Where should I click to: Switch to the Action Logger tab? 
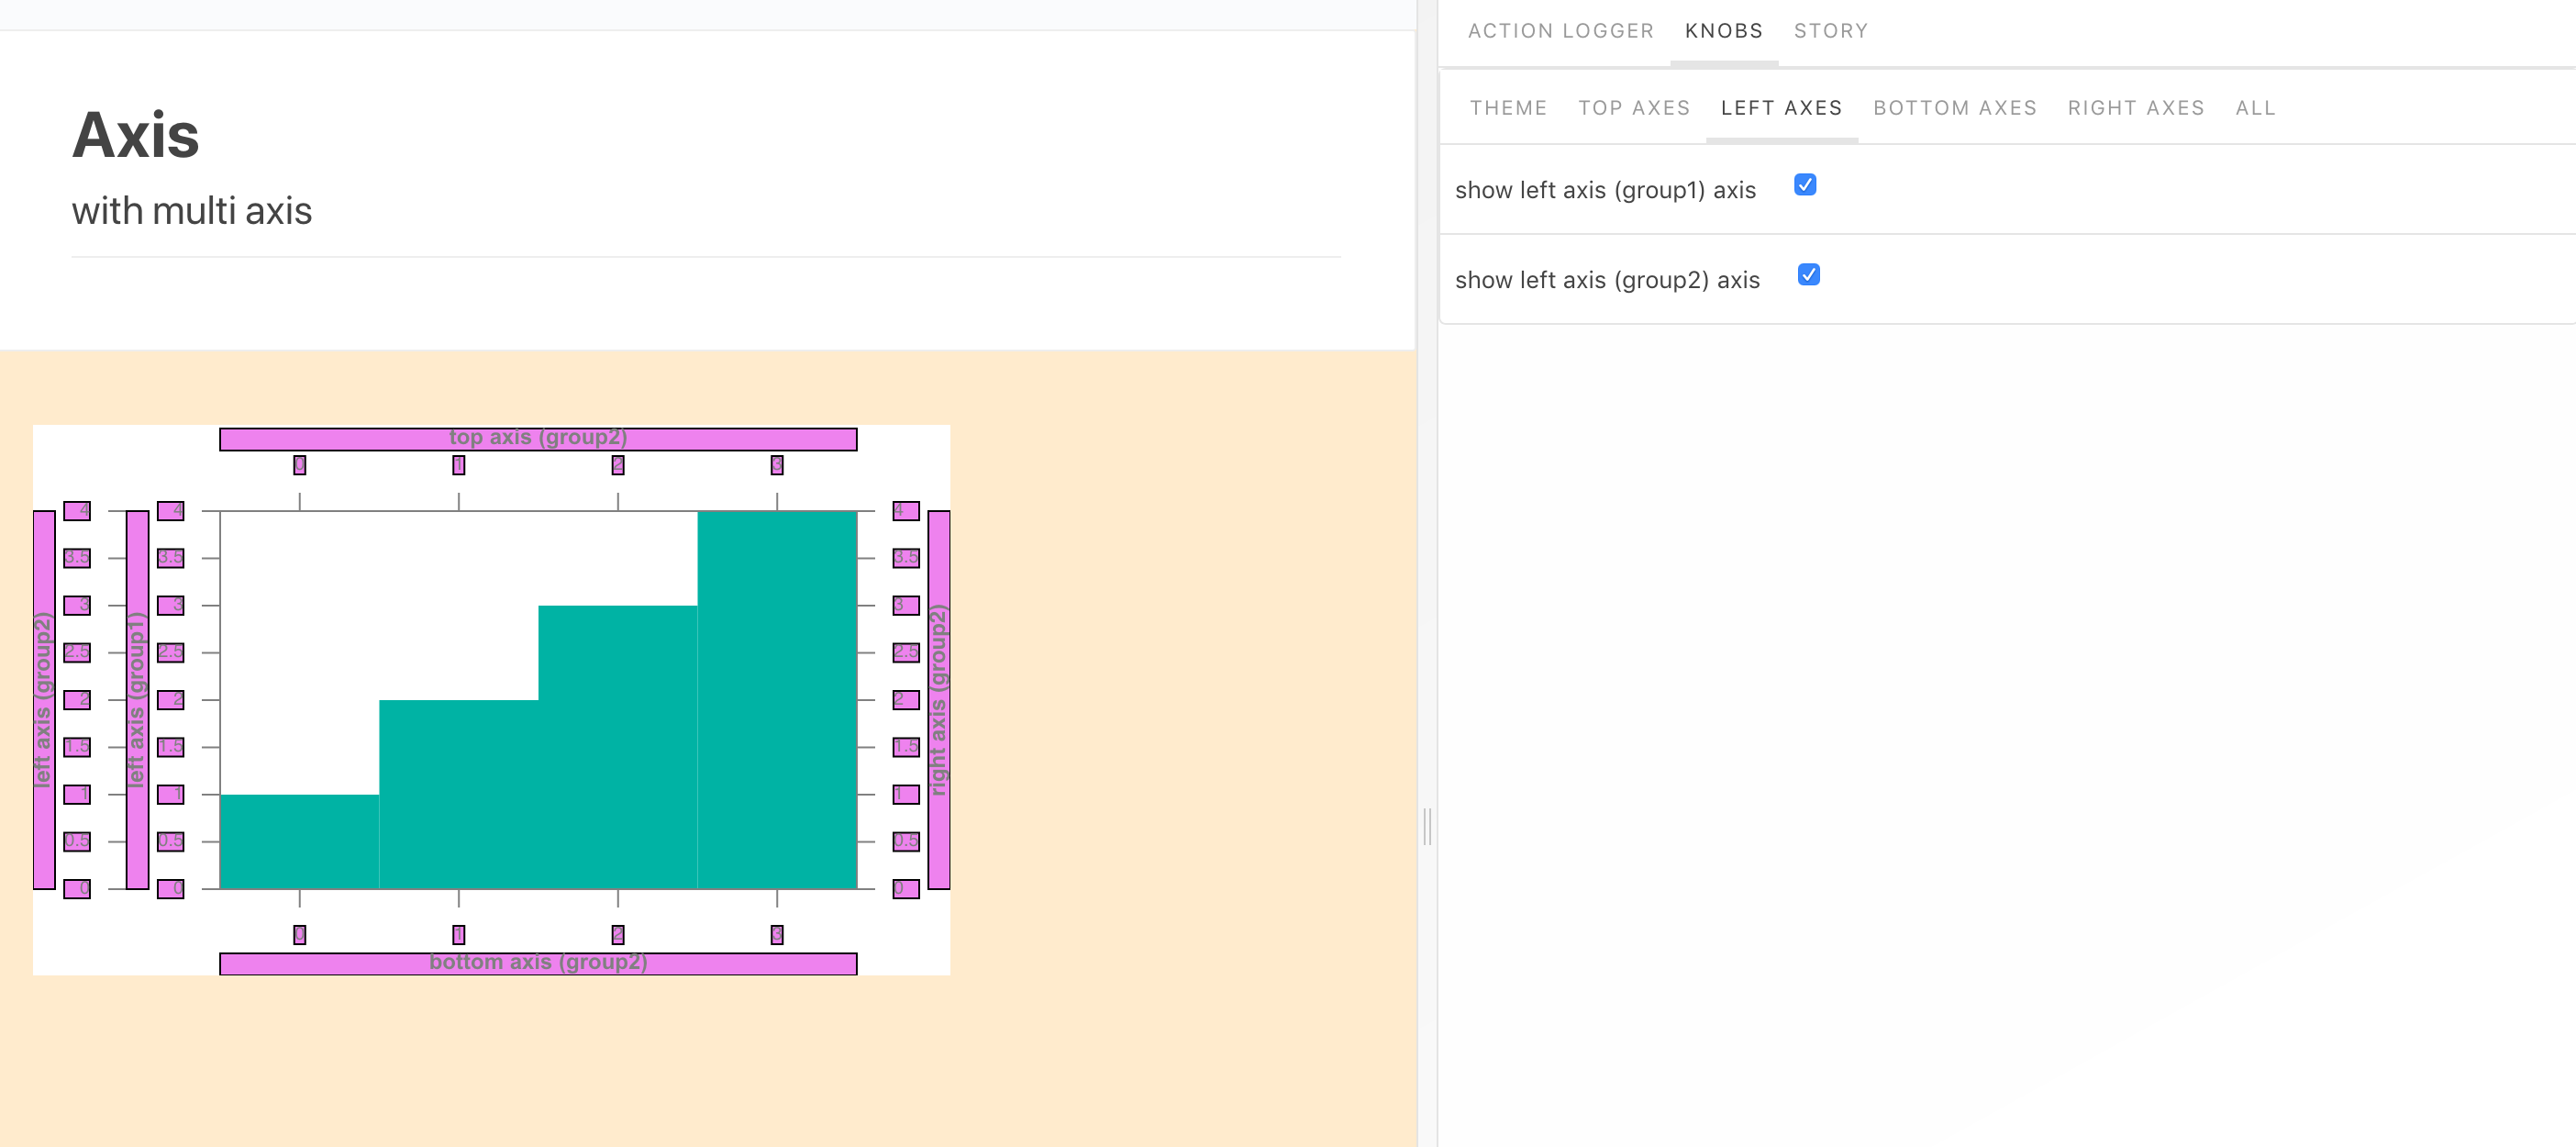pyautogui.click(x=1560, y=31)
